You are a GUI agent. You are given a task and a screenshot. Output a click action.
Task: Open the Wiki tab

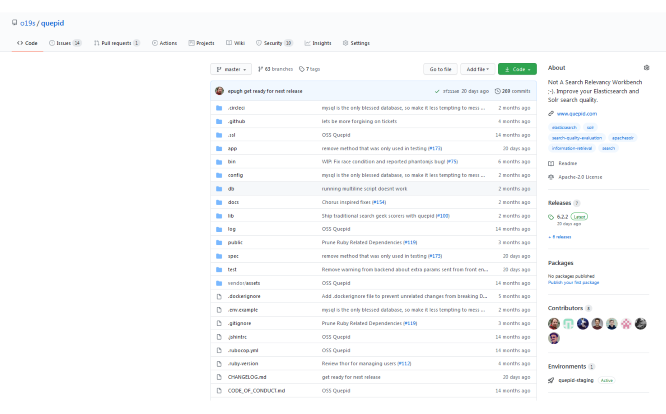pos(235,43)
